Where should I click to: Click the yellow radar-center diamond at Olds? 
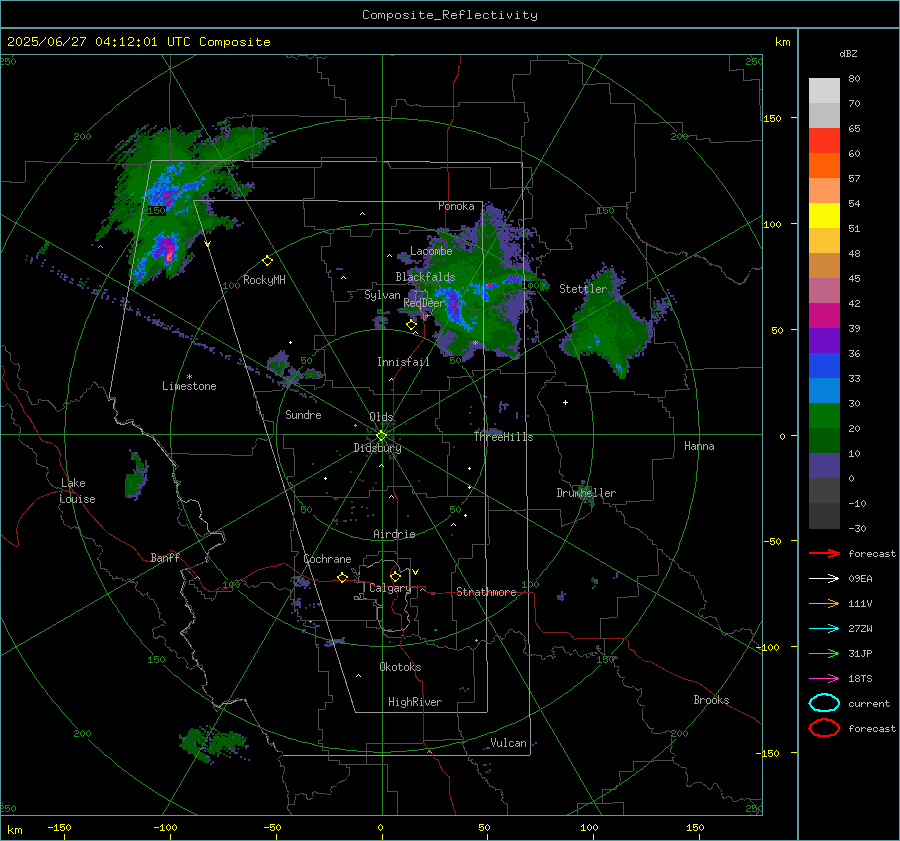click(381, 436)
